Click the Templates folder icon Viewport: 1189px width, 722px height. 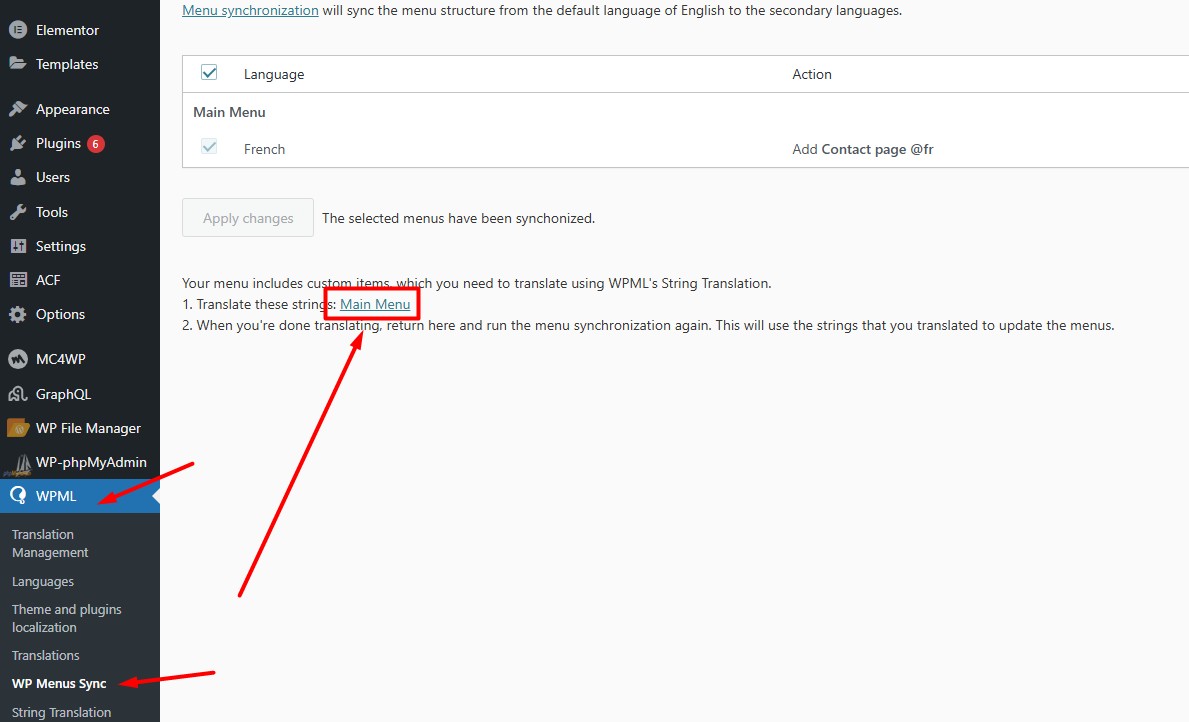point(18,64)
